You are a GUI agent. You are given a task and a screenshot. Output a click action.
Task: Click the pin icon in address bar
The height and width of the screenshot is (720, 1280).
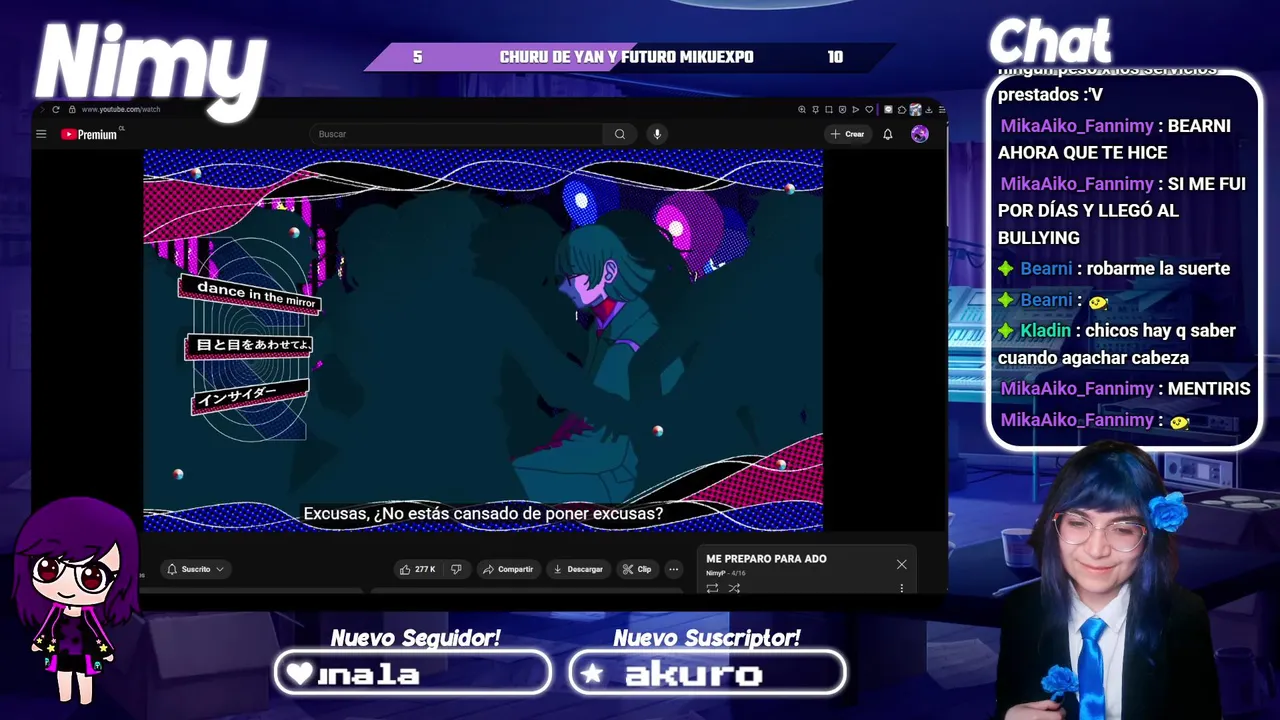(x=816, y=109)
